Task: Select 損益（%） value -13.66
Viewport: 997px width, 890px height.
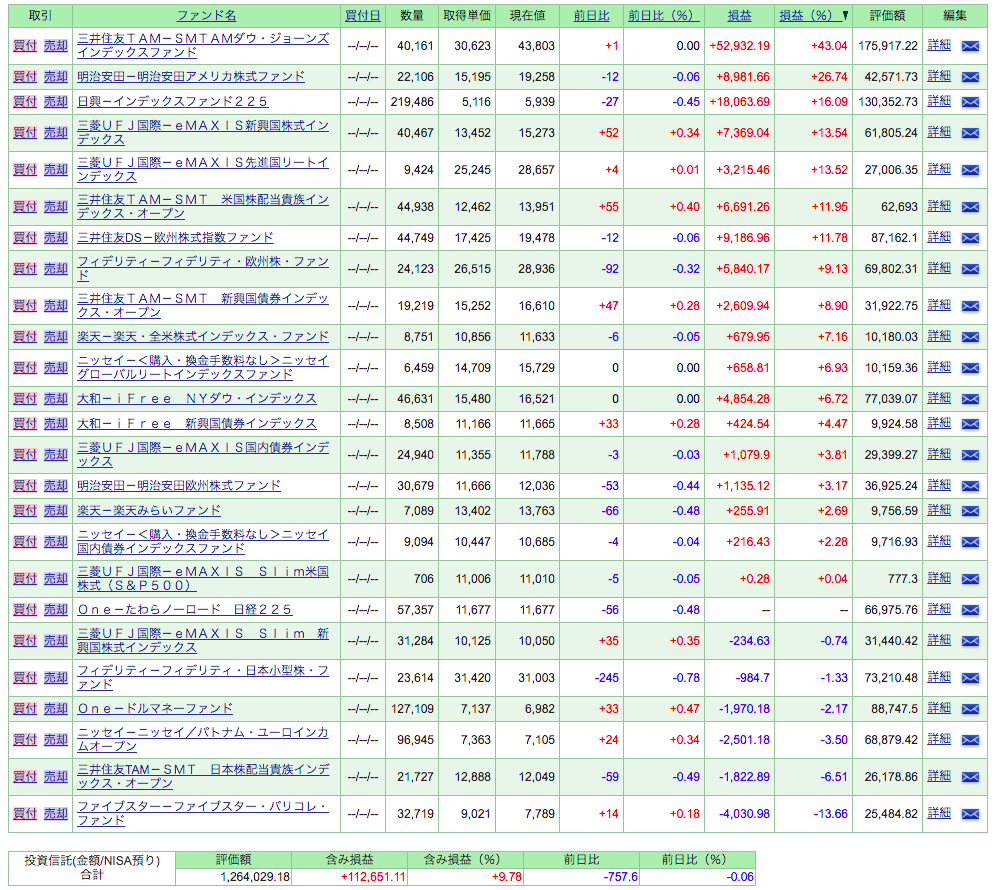Action: point(830,814)
